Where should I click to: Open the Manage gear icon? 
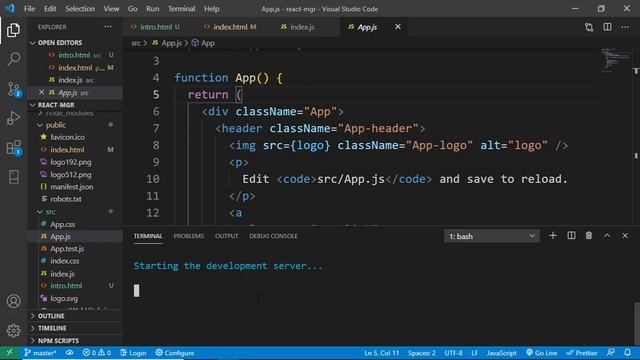pyautogui.click(x=13, y=330)
